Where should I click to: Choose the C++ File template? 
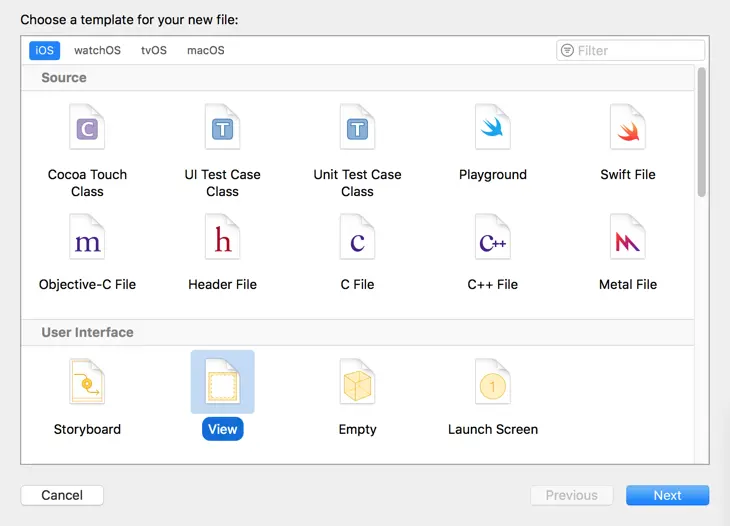(x=492, y=239)
